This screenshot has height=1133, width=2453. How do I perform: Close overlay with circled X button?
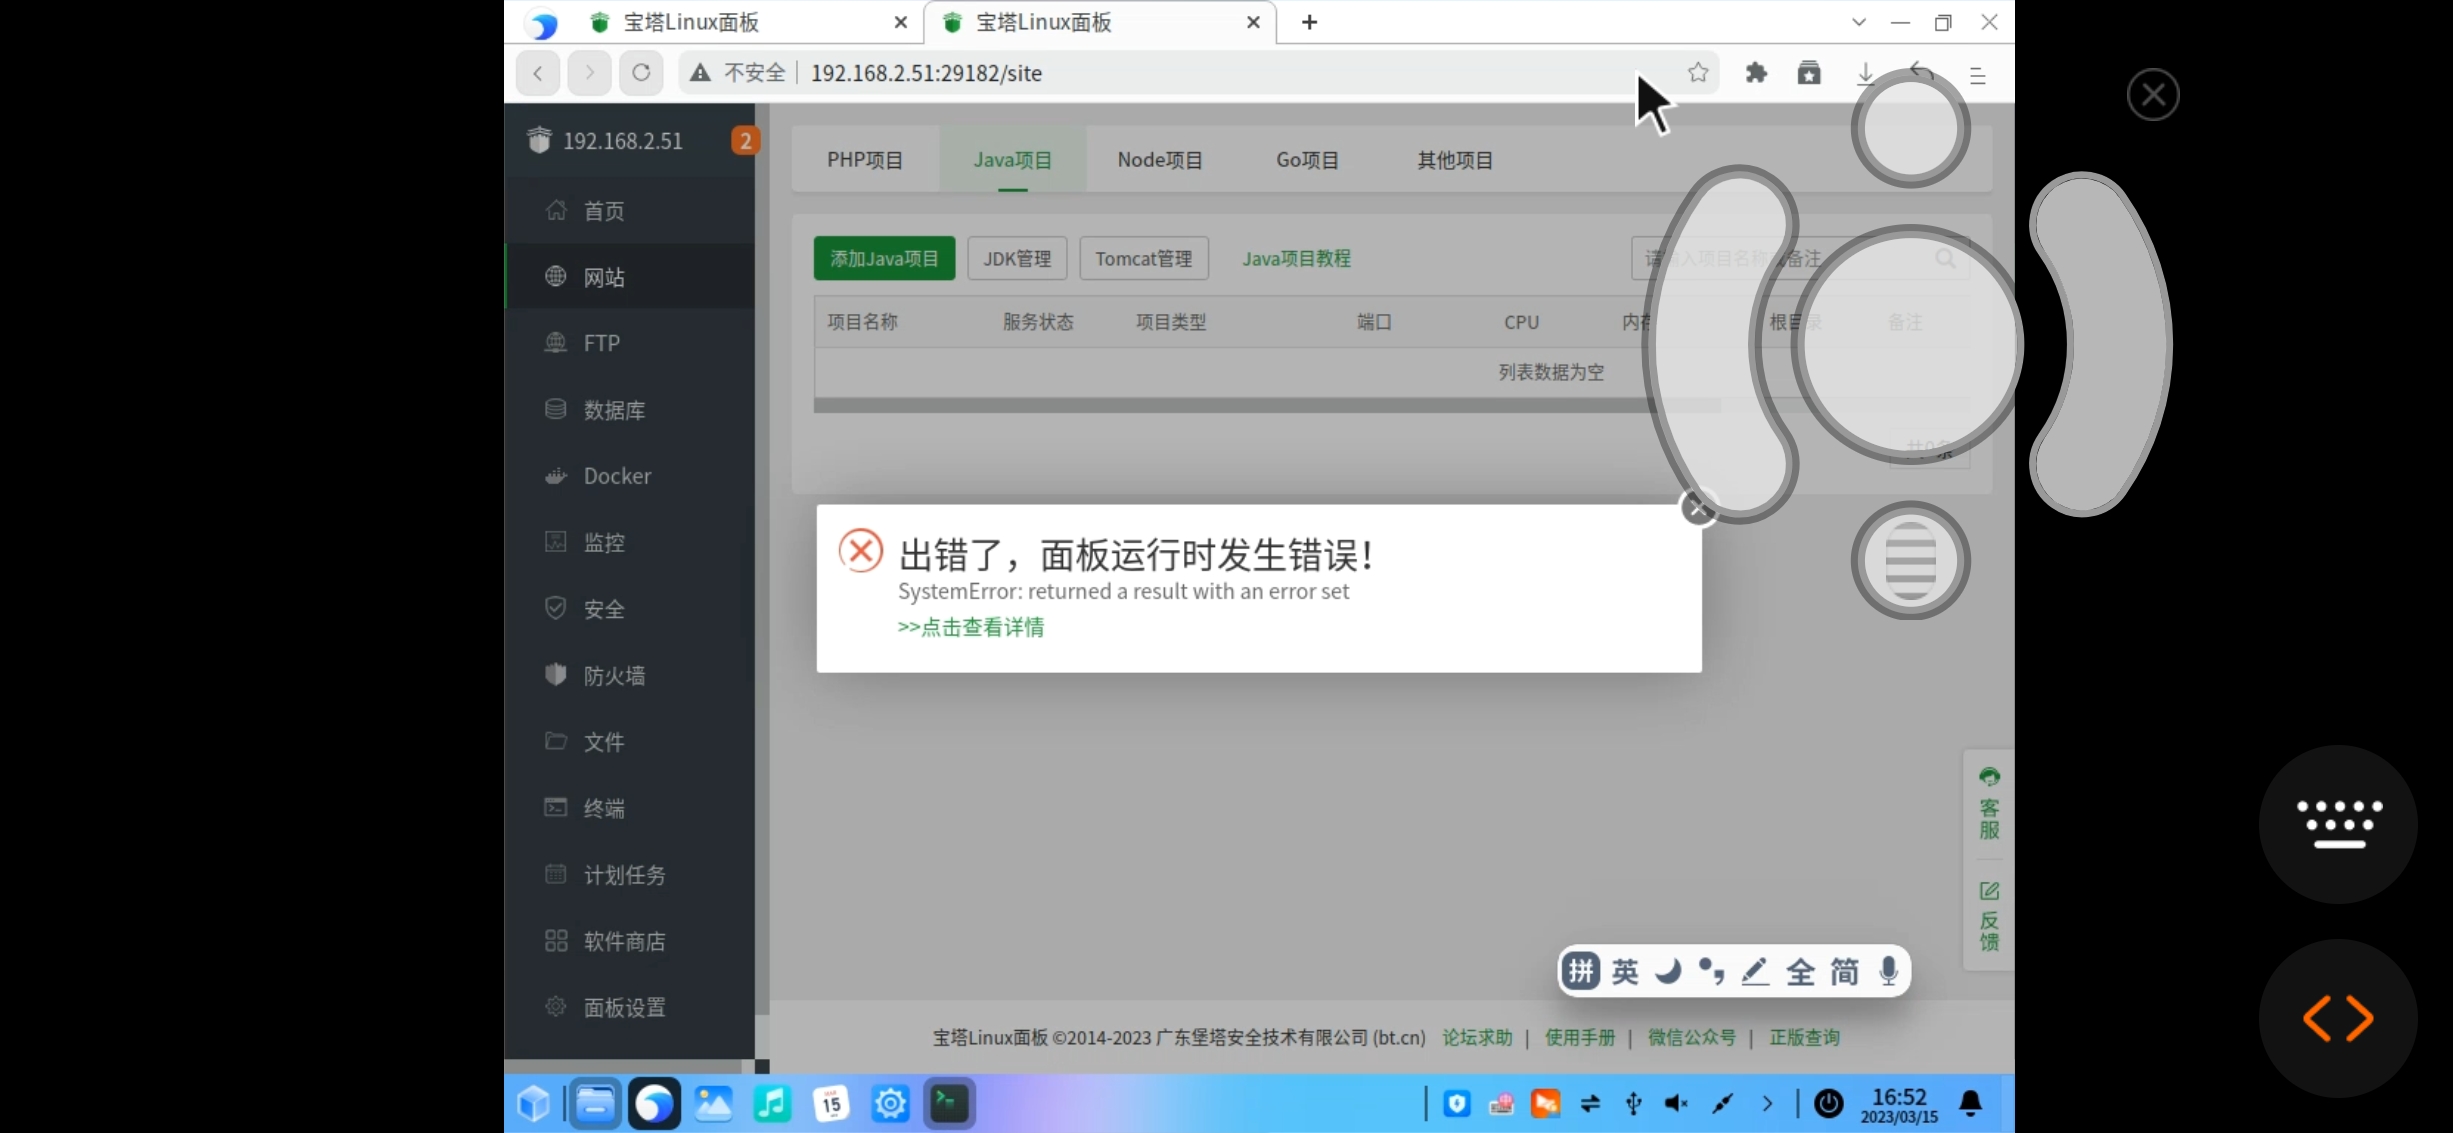point(2153,95)
